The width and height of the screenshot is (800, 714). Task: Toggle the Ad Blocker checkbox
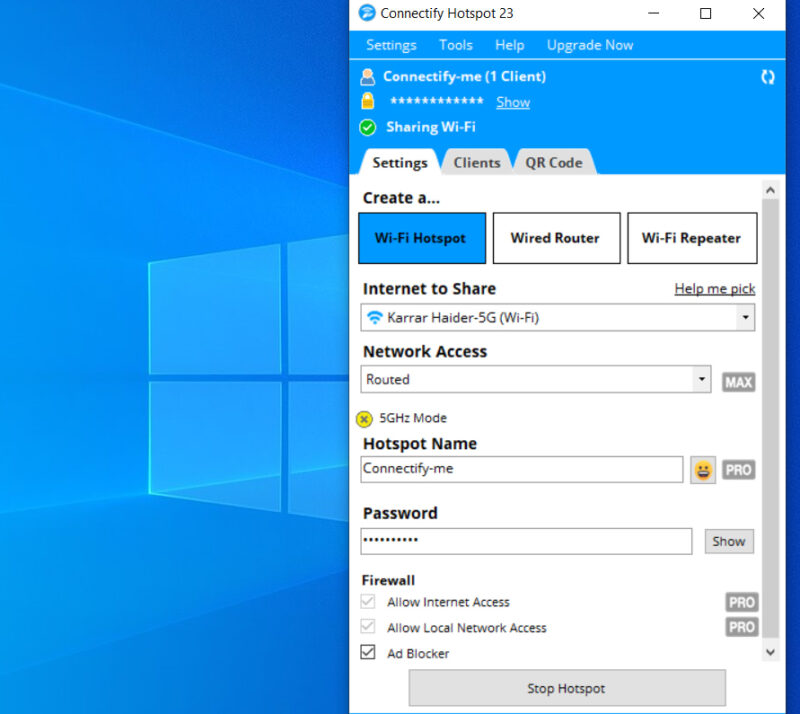(368, 653)
